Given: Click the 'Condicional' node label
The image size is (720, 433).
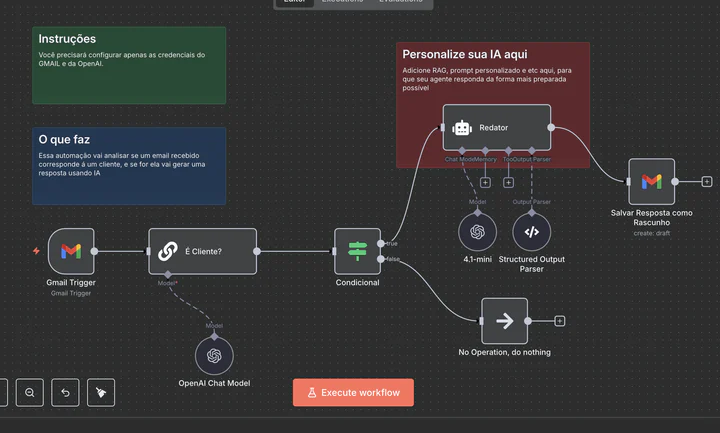Looking at the screenshot, I should coord(358,282).
